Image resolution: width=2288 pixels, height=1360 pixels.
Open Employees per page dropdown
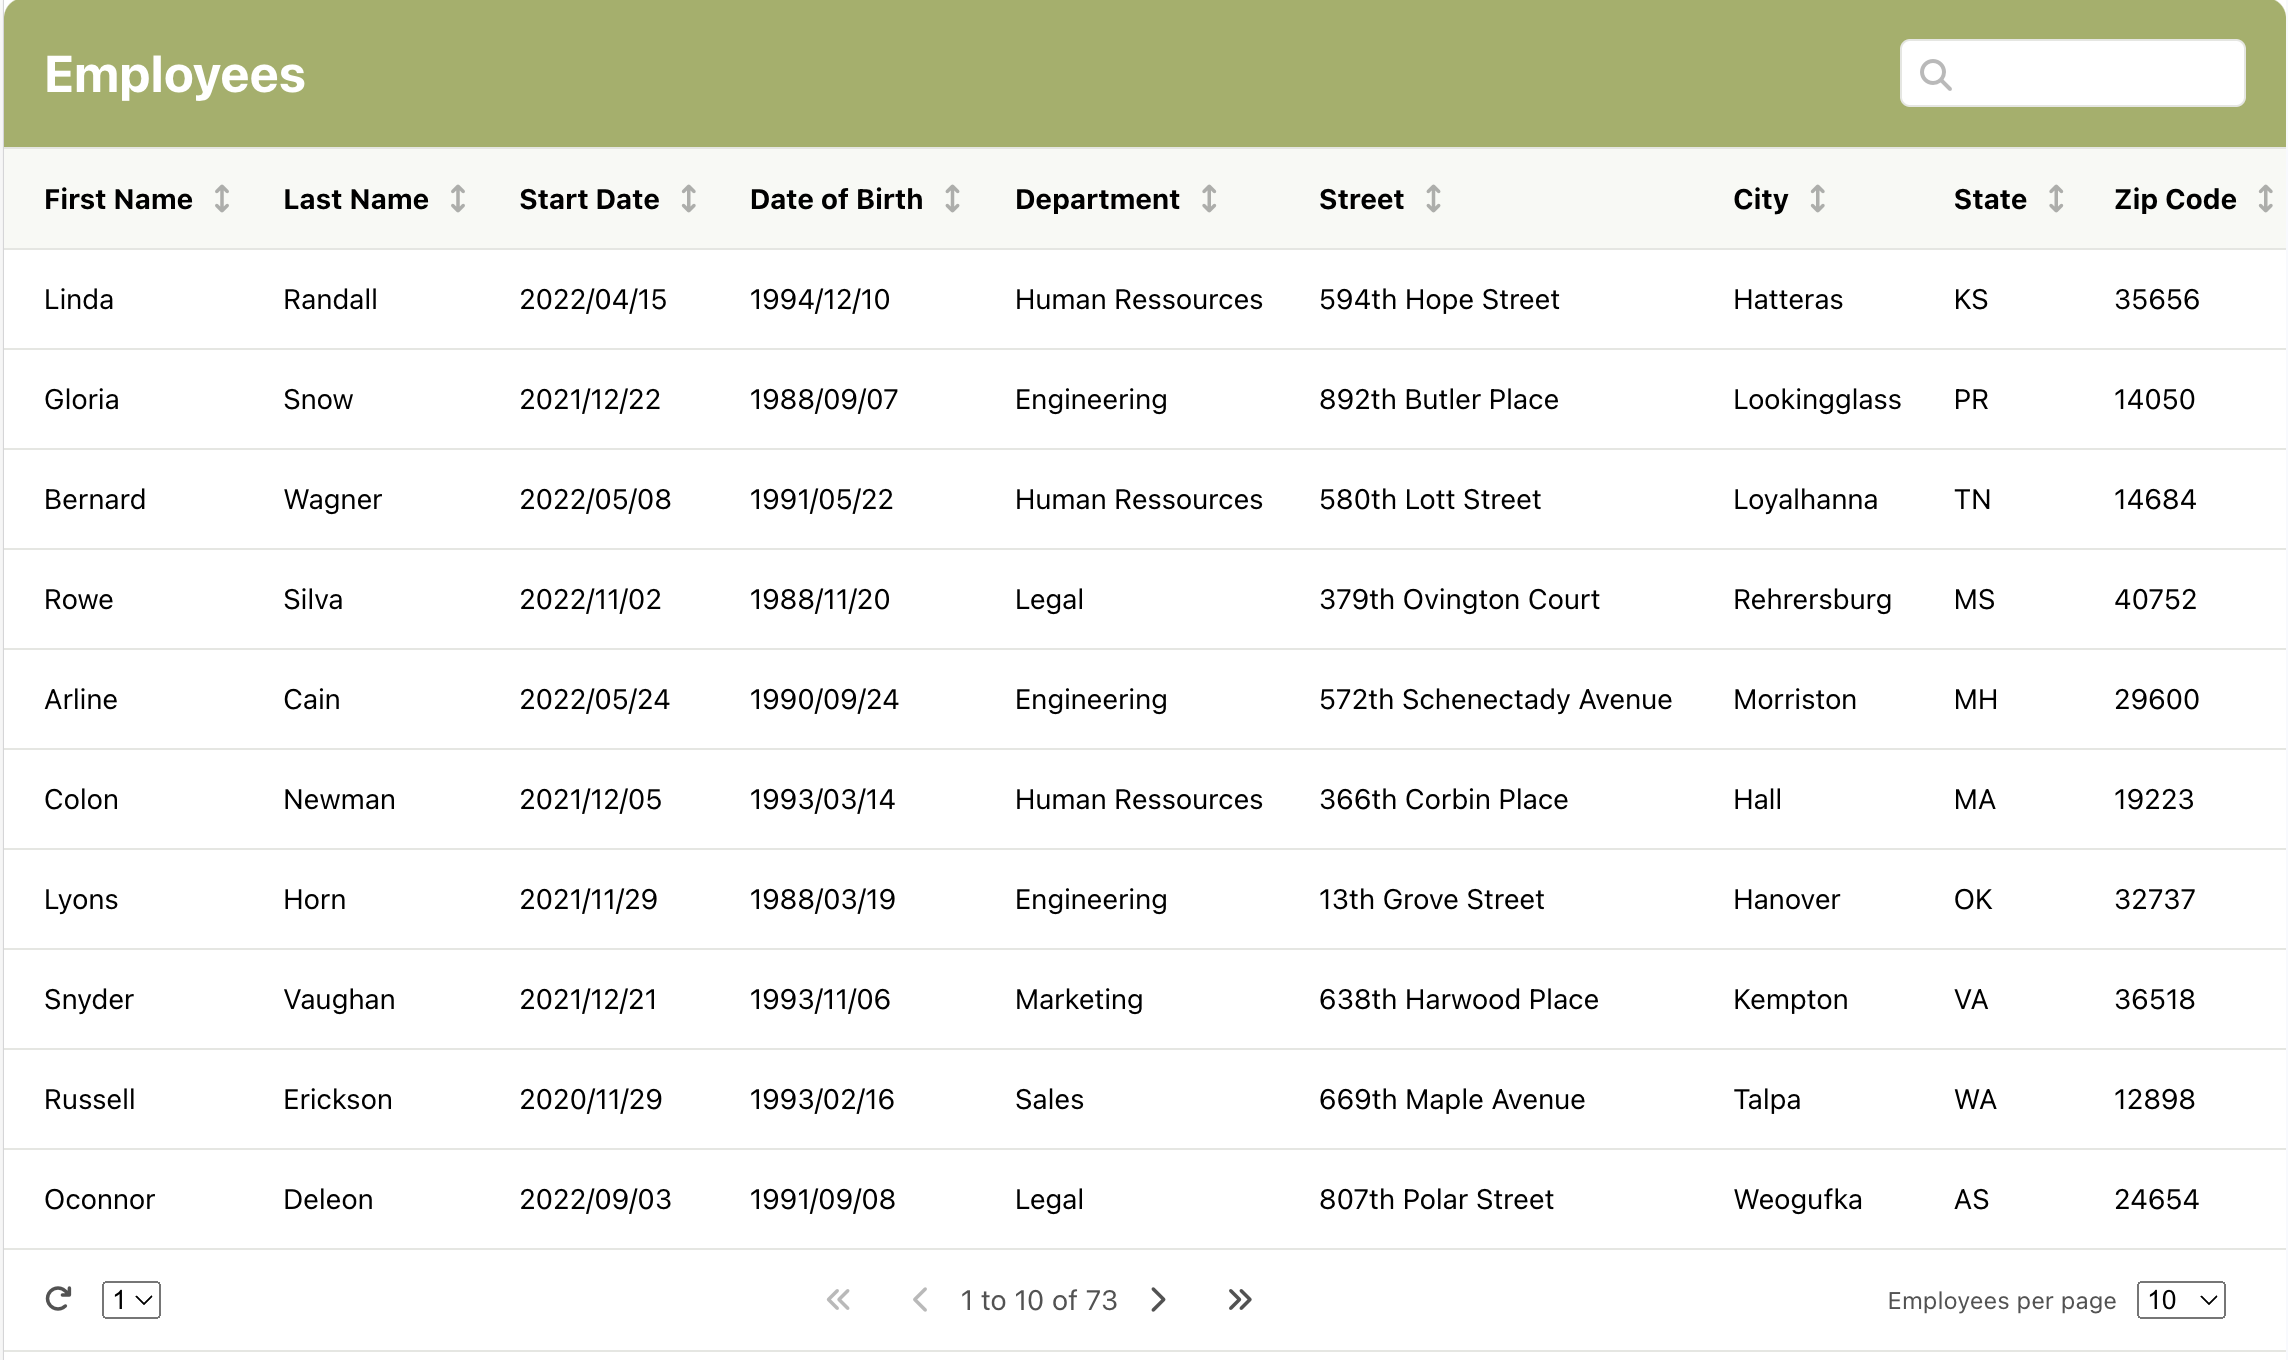pos(2180,1299)
